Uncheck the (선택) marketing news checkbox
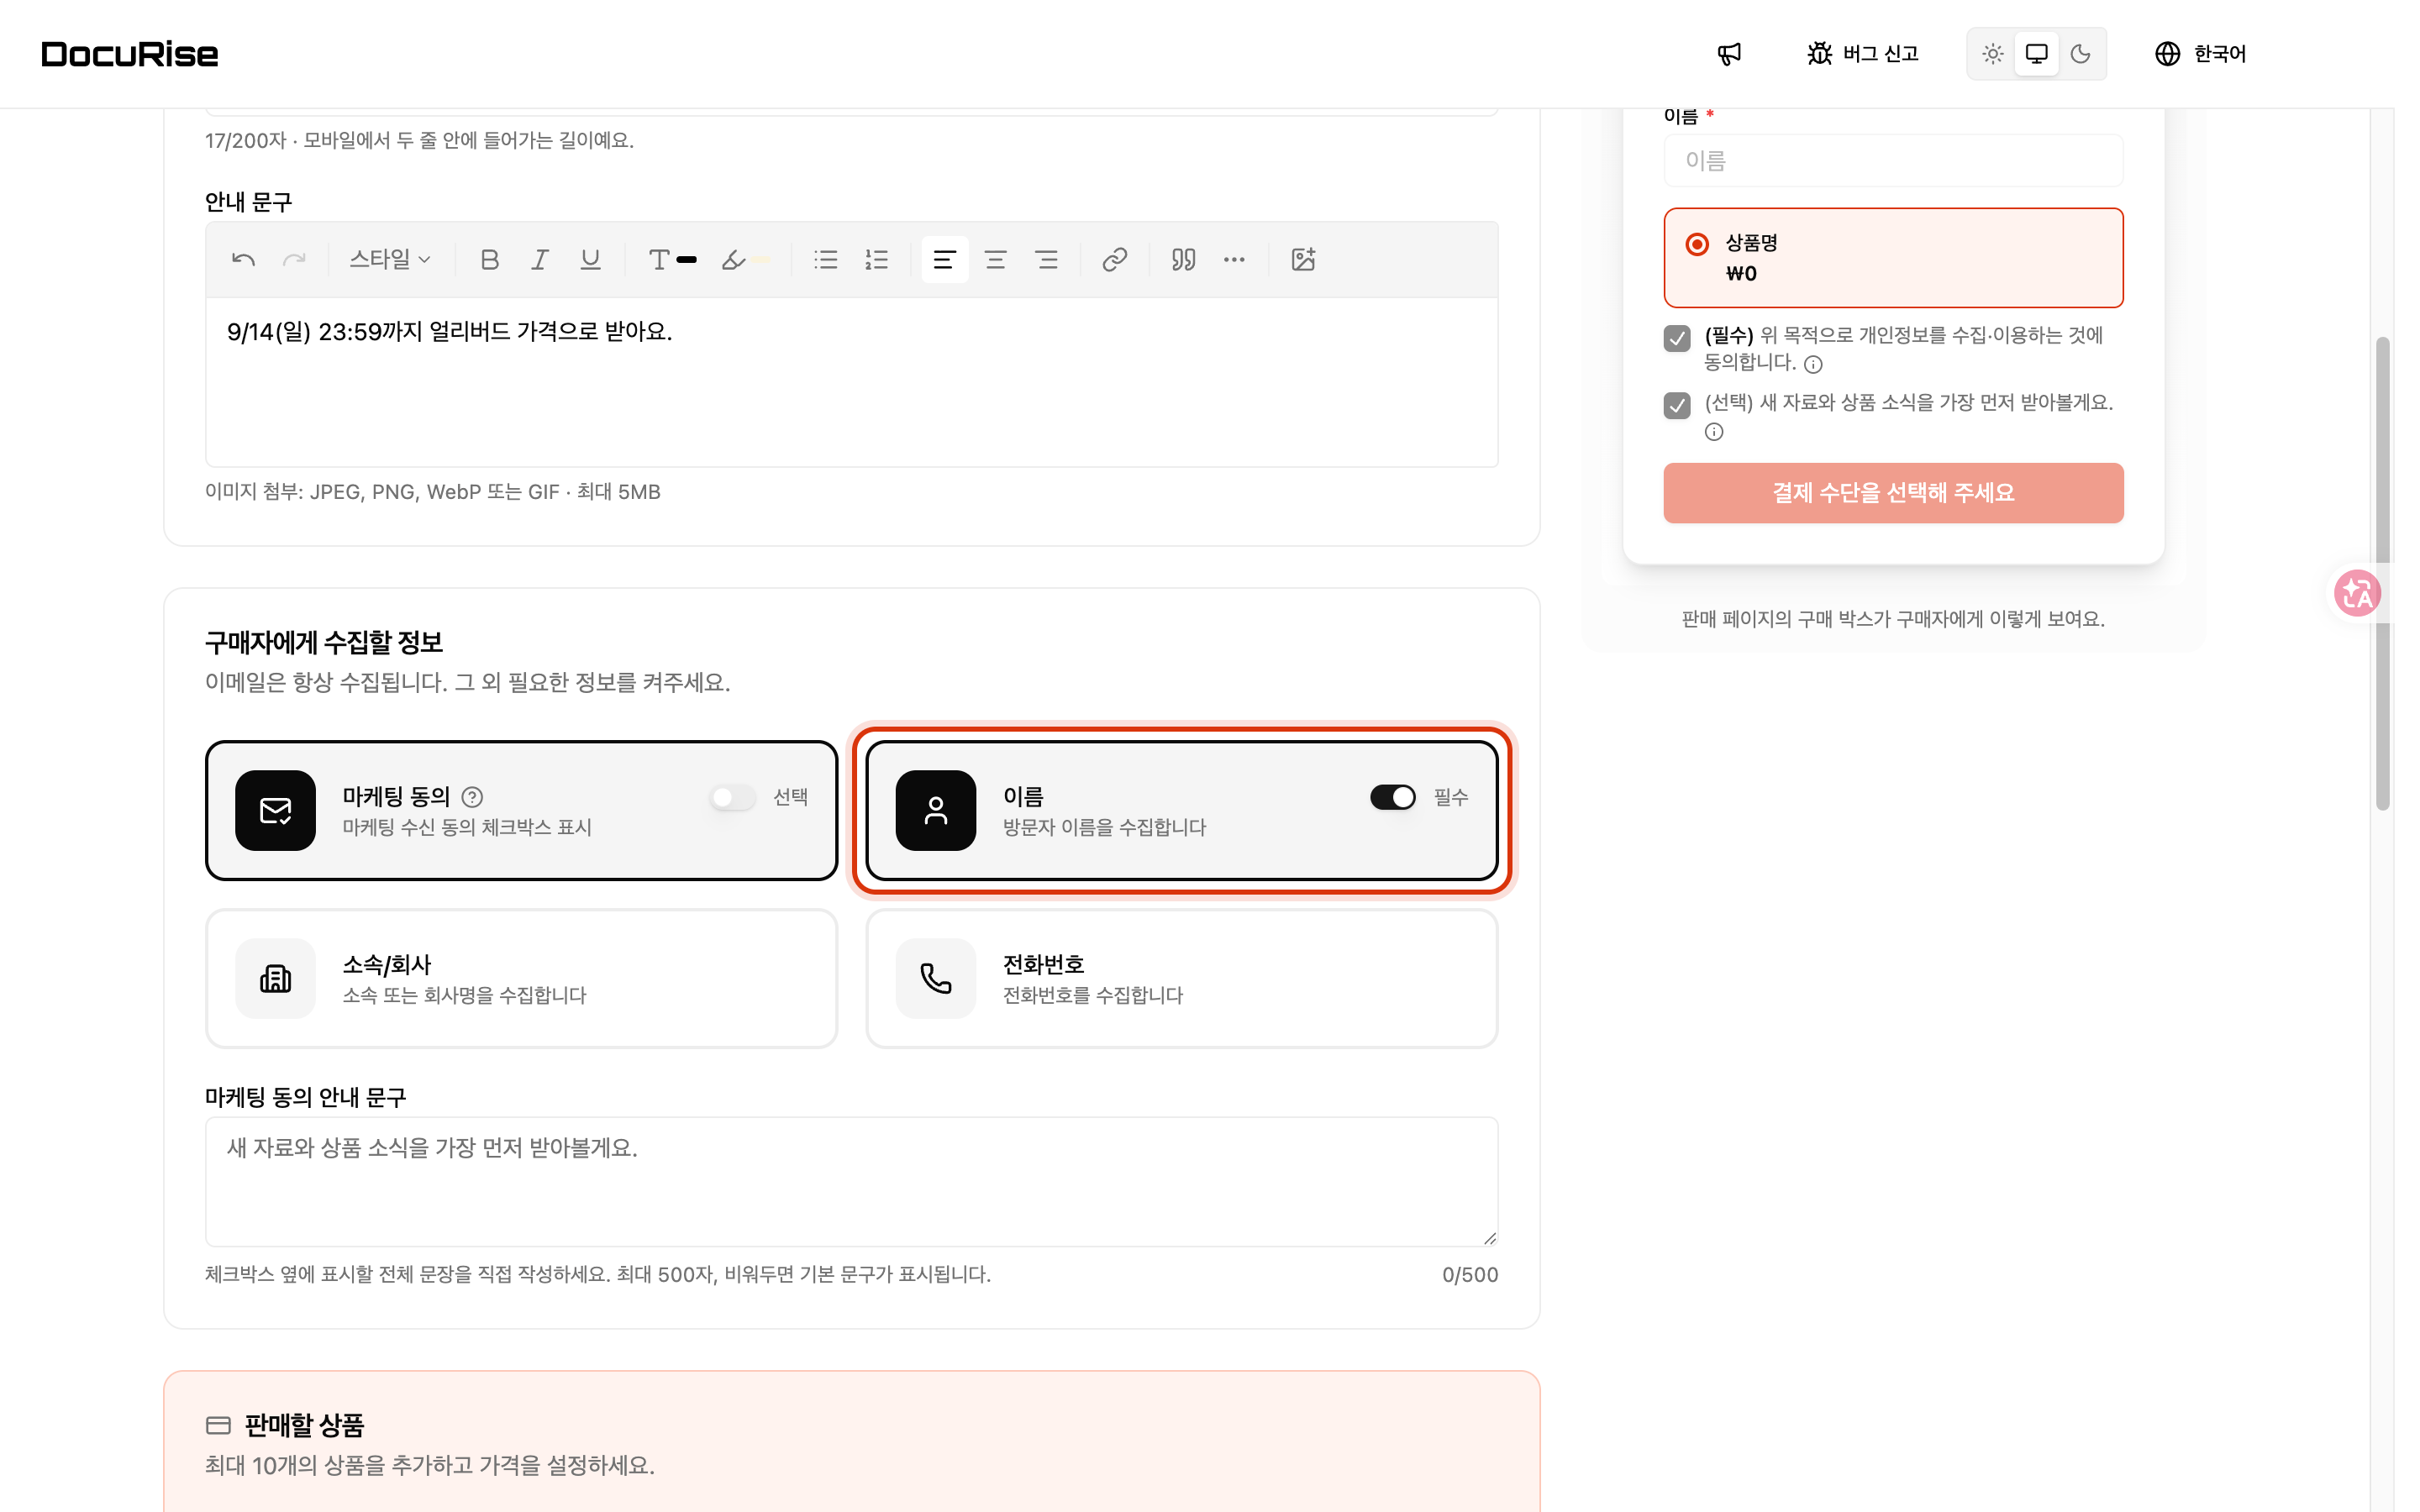Screen dimensions: 2420x1512 (x=1677, y=405)
